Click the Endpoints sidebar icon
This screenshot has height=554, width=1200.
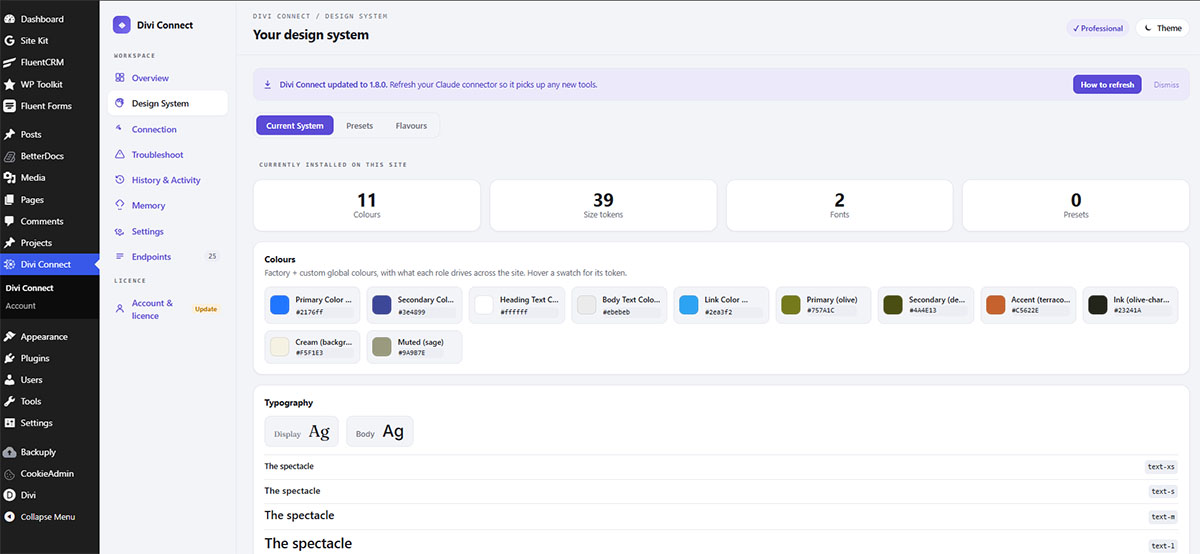(x=120, y=257)
